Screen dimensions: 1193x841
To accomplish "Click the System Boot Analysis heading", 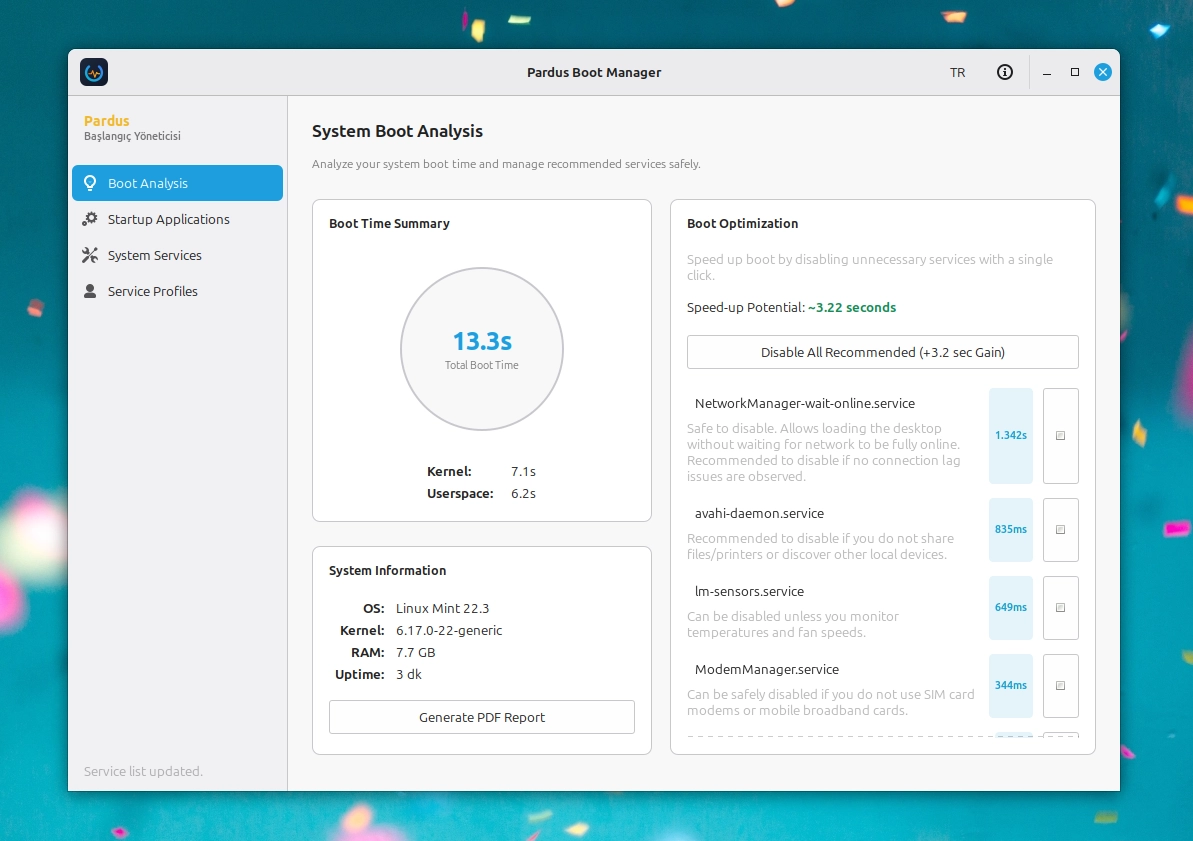I will [x=397, y=131].
